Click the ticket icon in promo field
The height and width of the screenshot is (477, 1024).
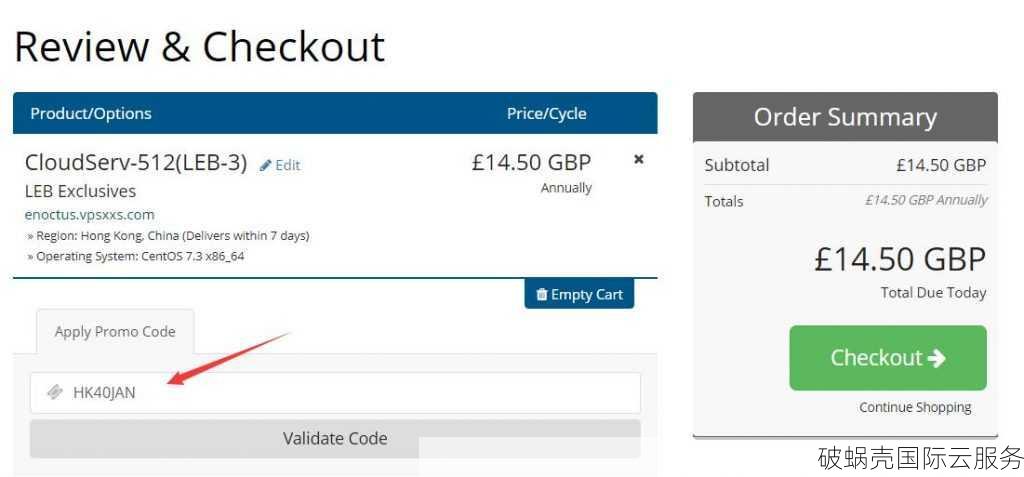[55, 392]
